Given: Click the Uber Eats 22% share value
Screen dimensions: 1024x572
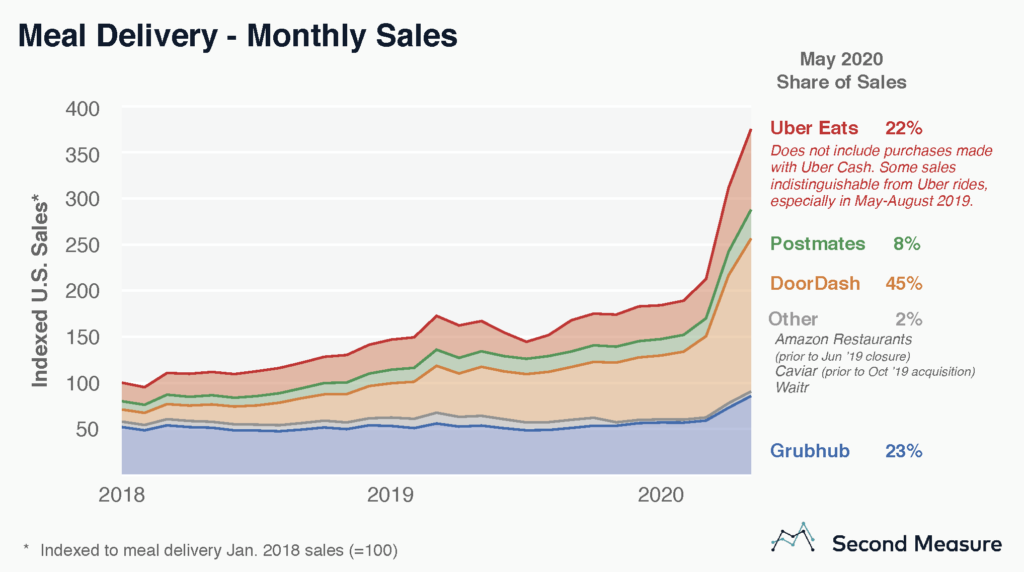Looking at the screenshot, I should coord(903,128).
